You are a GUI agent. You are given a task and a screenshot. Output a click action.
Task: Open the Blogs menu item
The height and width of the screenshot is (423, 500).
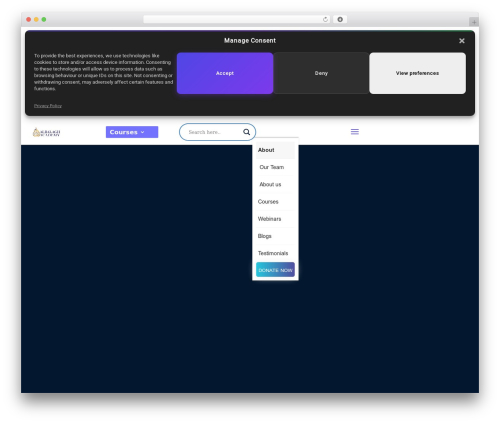(275, 236)
